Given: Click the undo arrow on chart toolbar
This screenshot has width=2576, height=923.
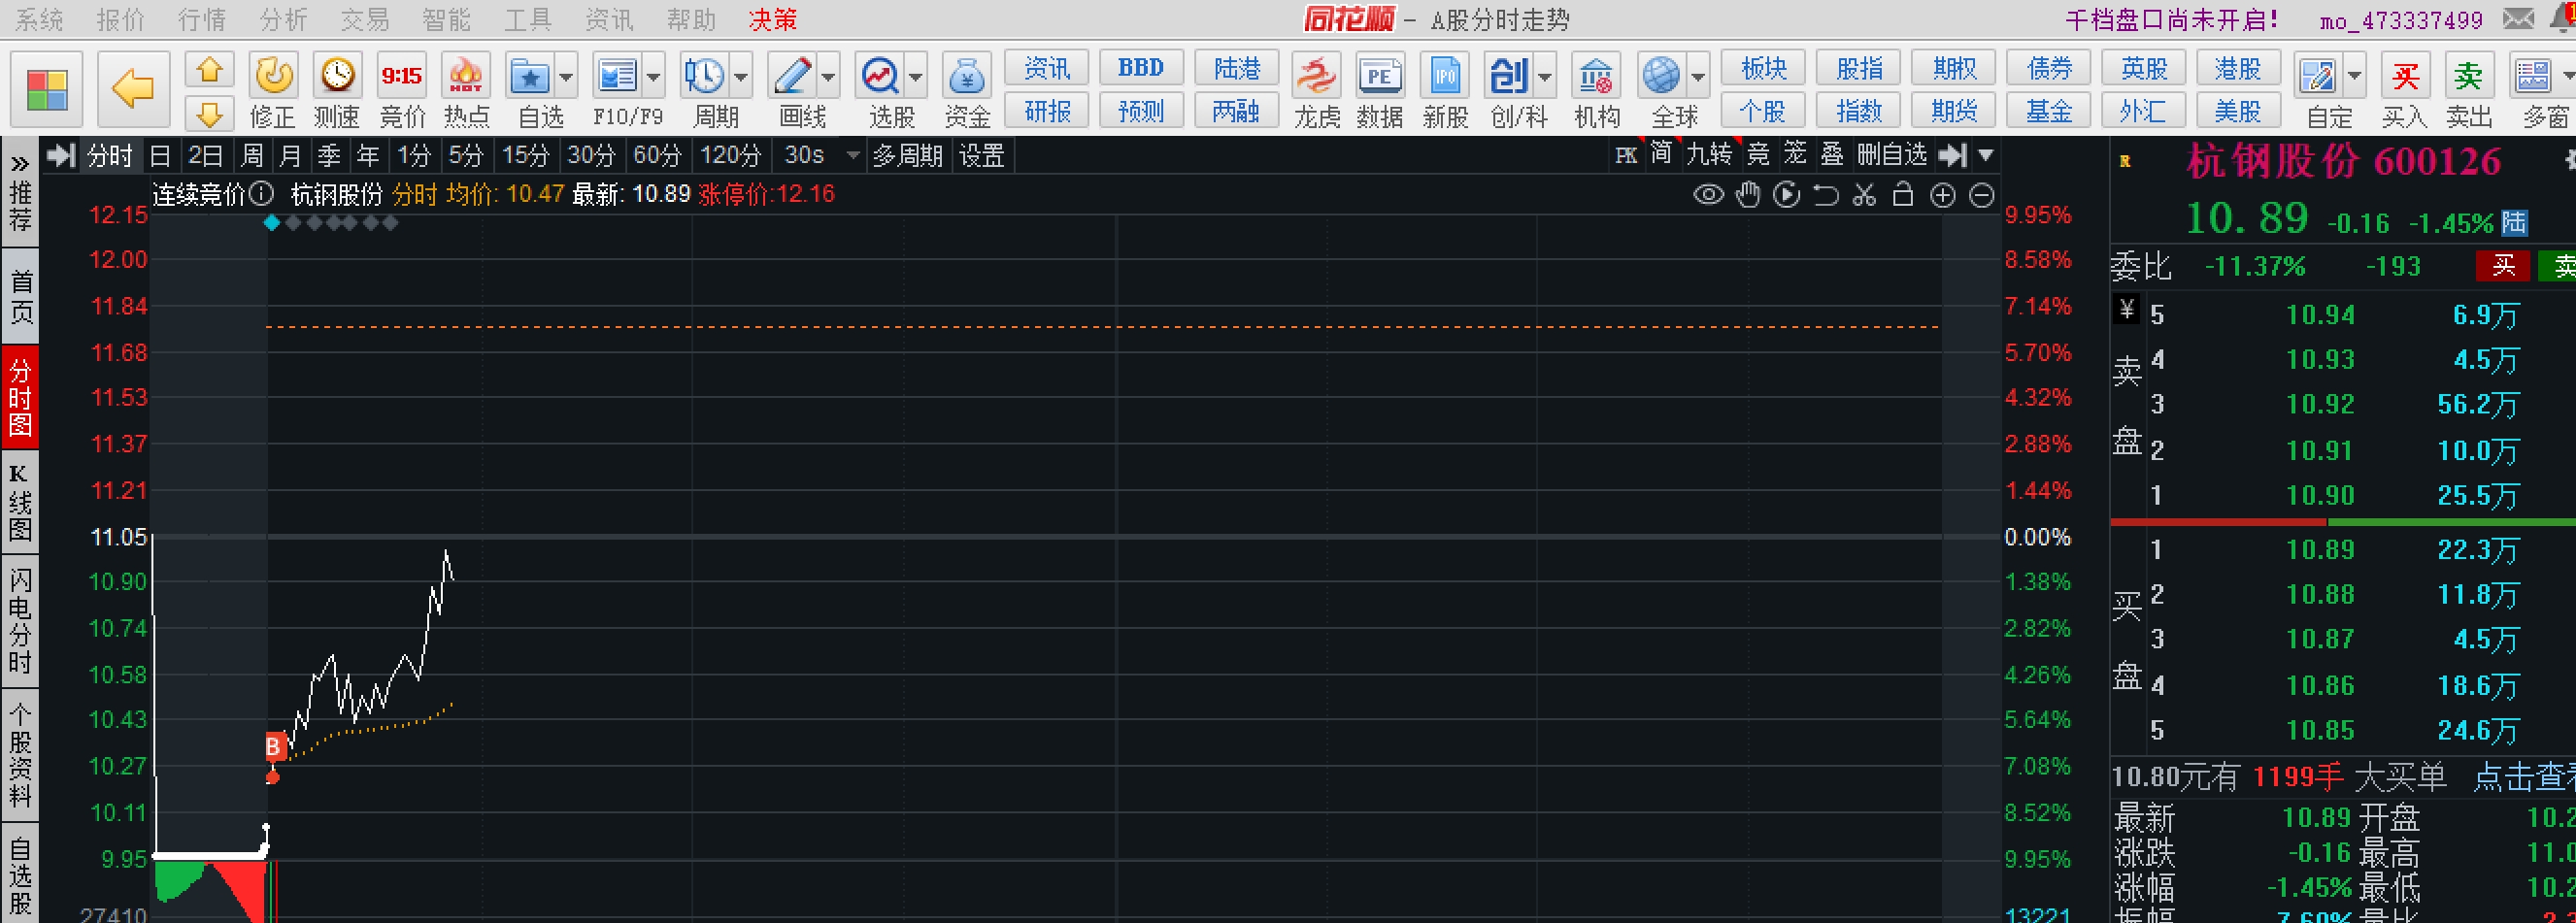Looking at the screenshot, I should [1826, 195].
